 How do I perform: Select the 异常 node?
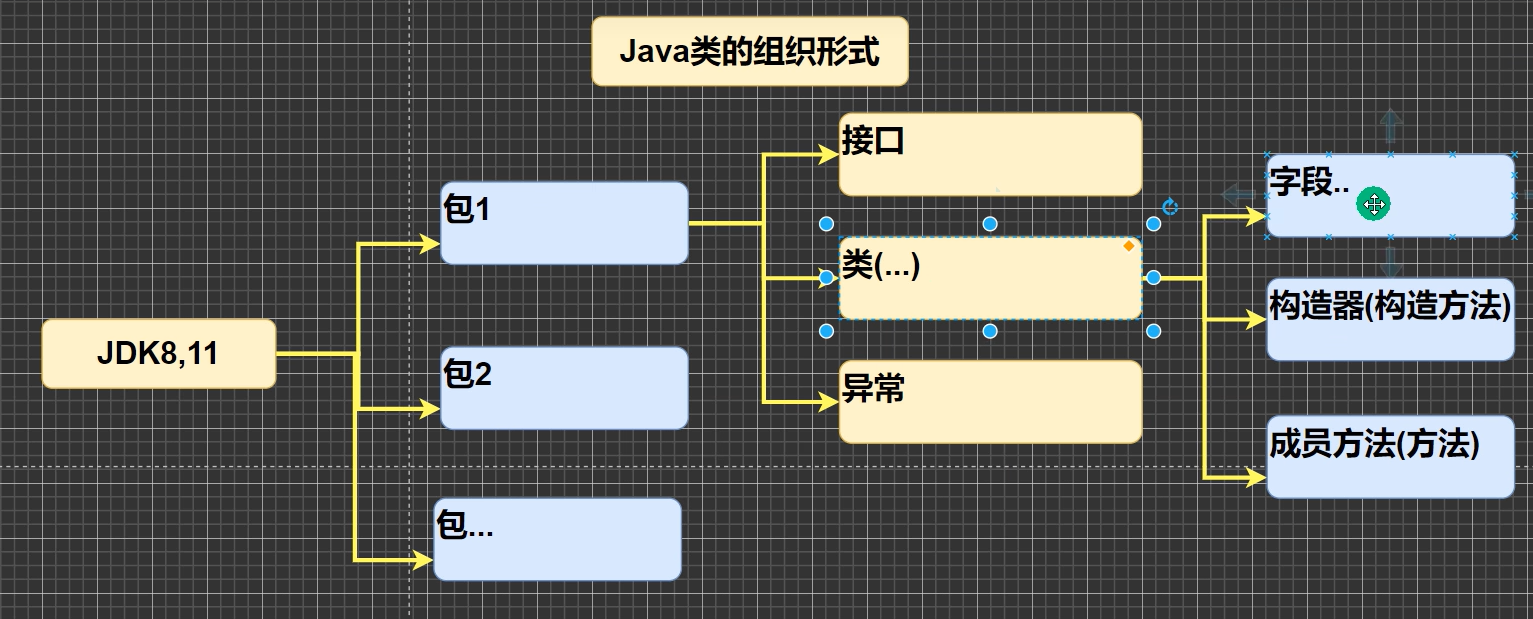pos(989,402)
